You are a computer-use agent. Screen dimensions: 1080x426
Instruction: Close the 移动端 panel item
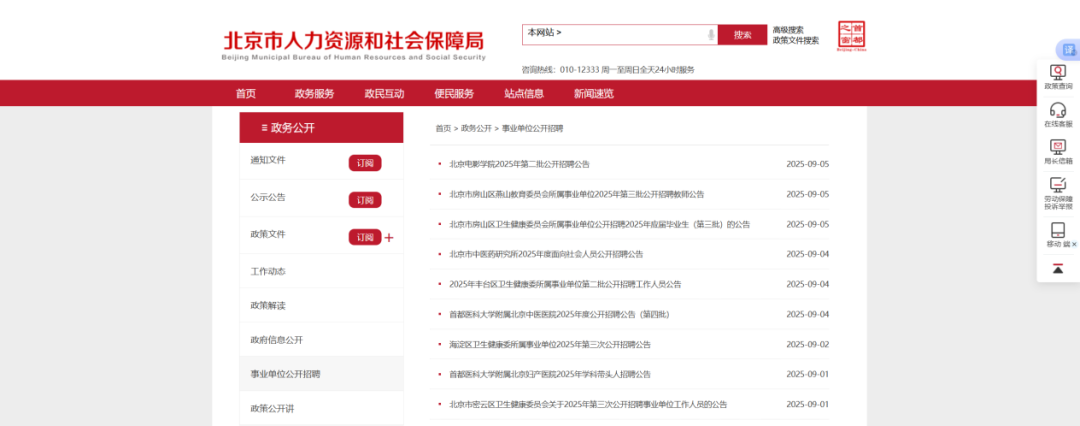(x=1075, y=244)
